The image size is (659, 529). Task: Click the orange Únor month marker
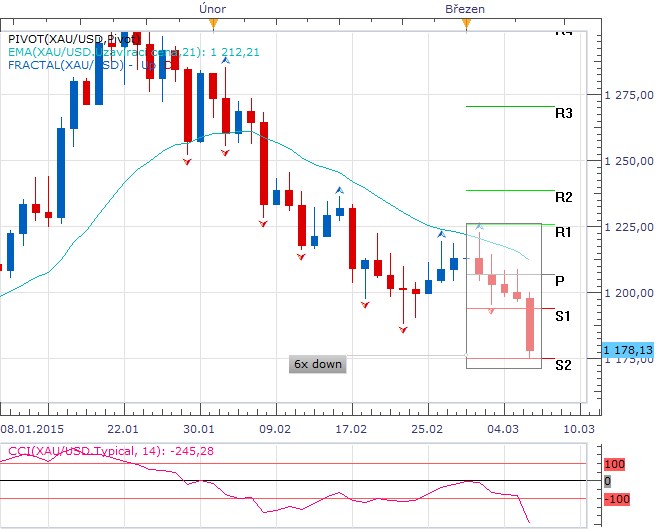tap(213, 21)
